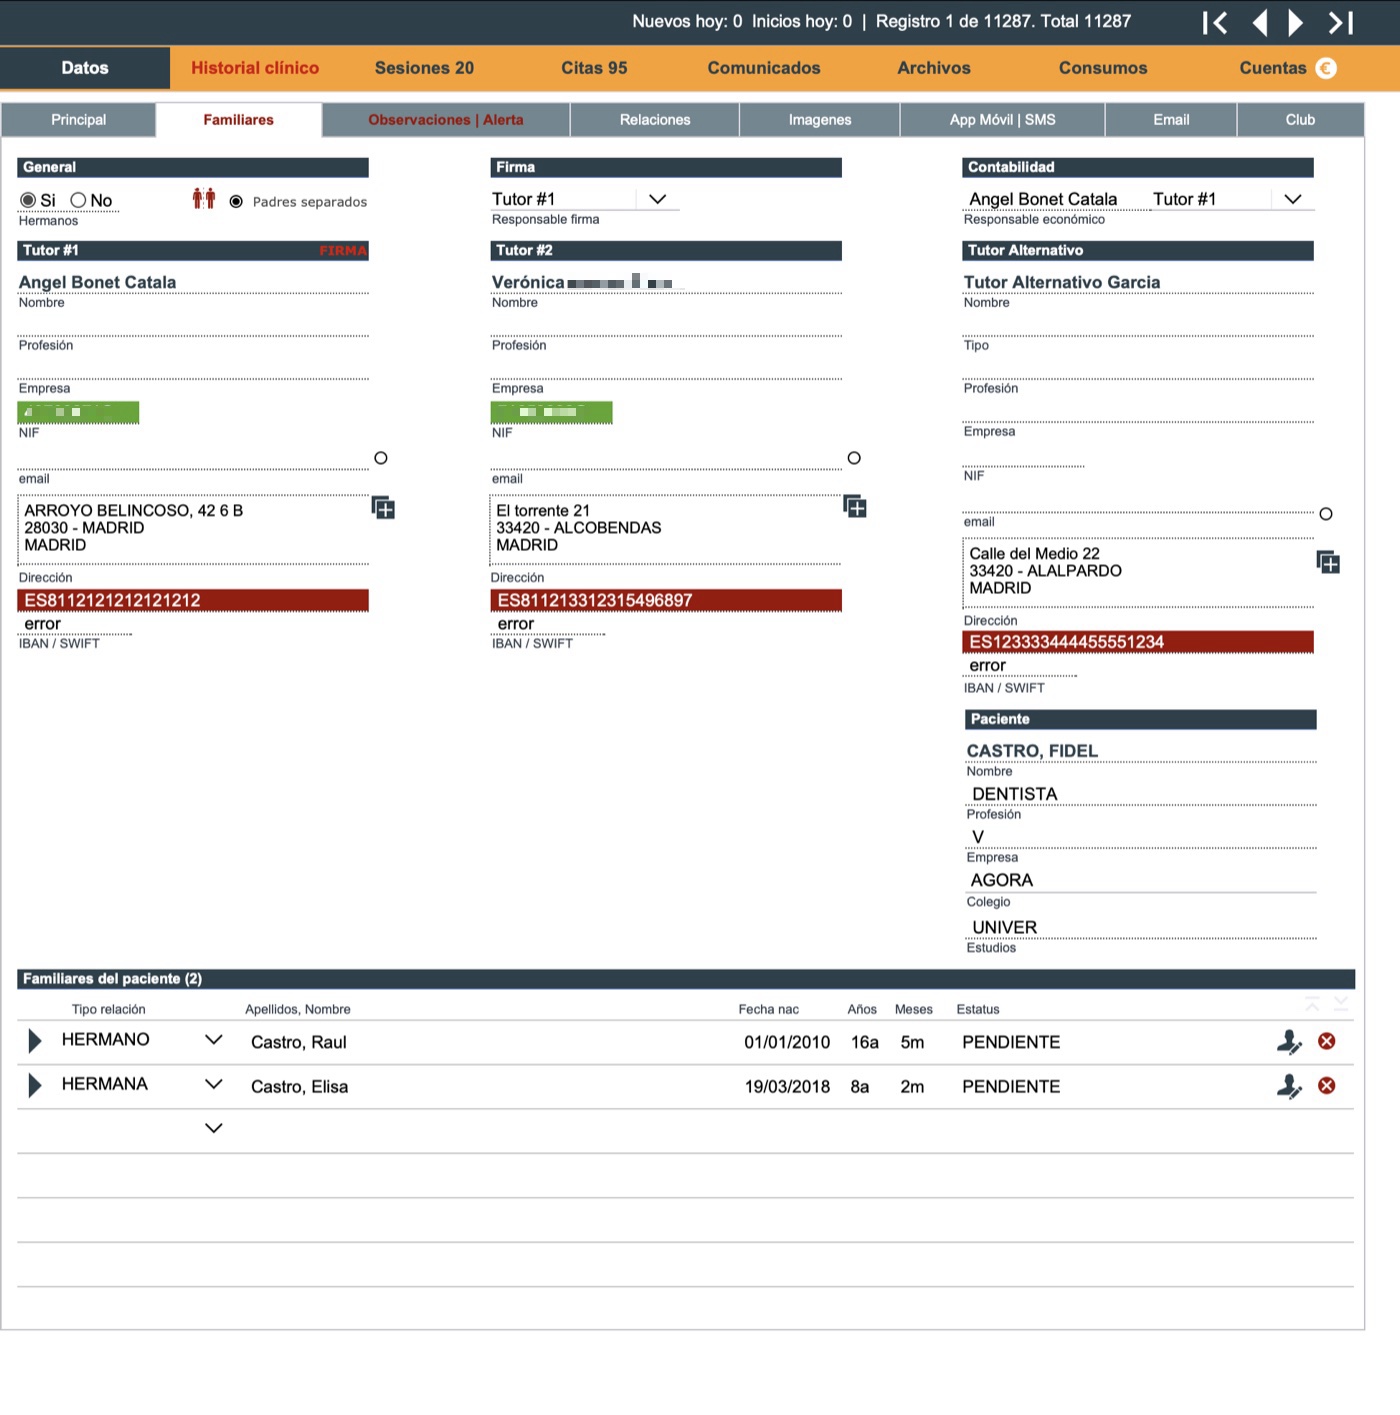Open the Citas 95 tab
The image size is (1400, 1415).
pos(594,68)
